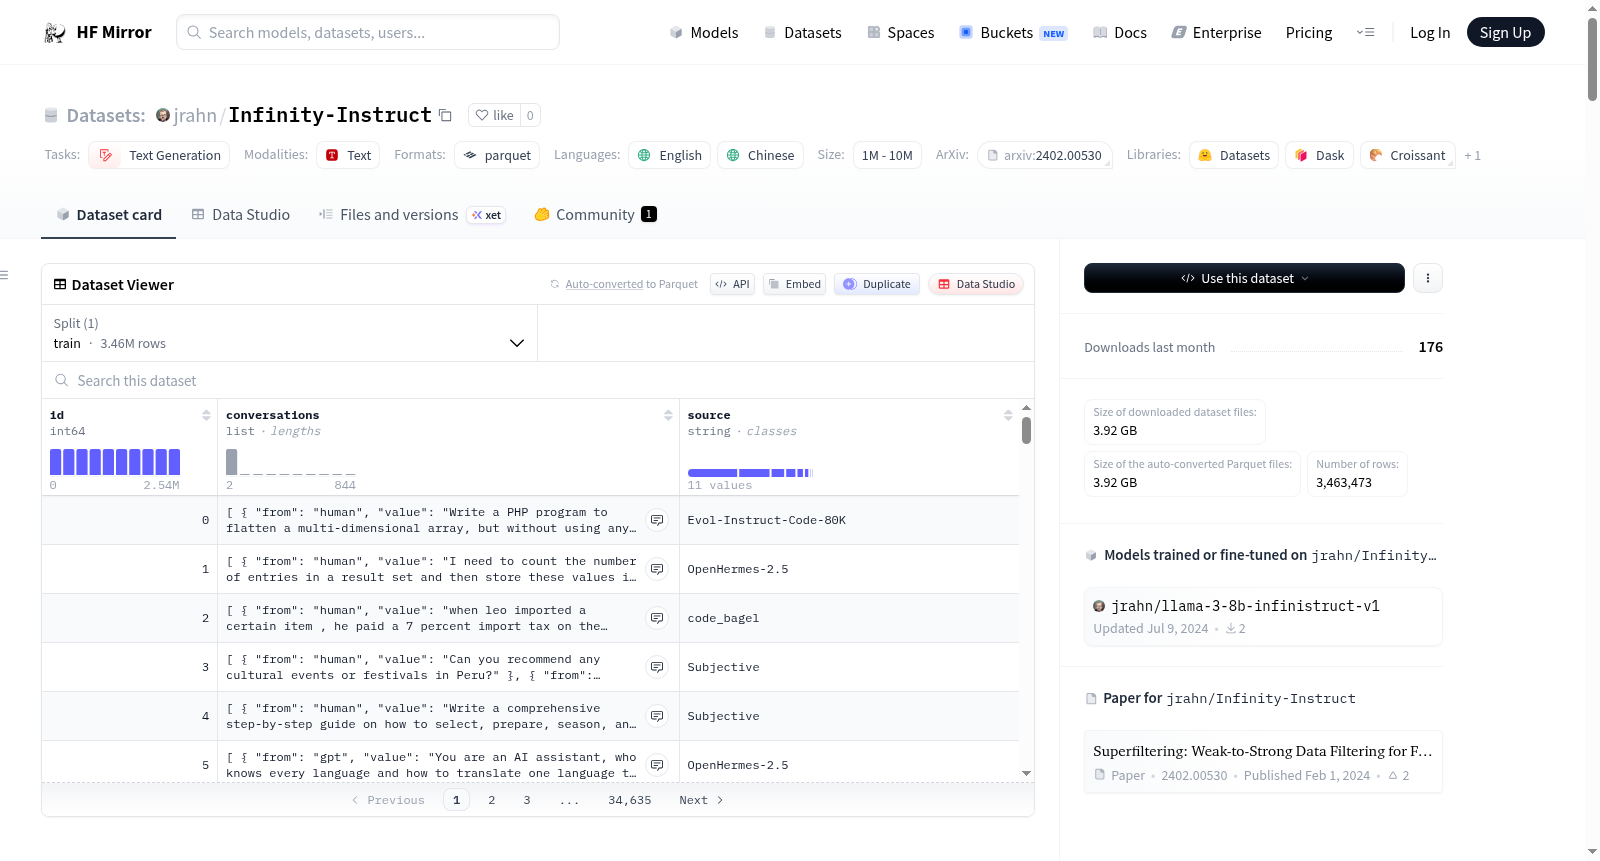Copy the dataset name with copy icon
Screen dimensions: 1600x861
coord(446,115)
